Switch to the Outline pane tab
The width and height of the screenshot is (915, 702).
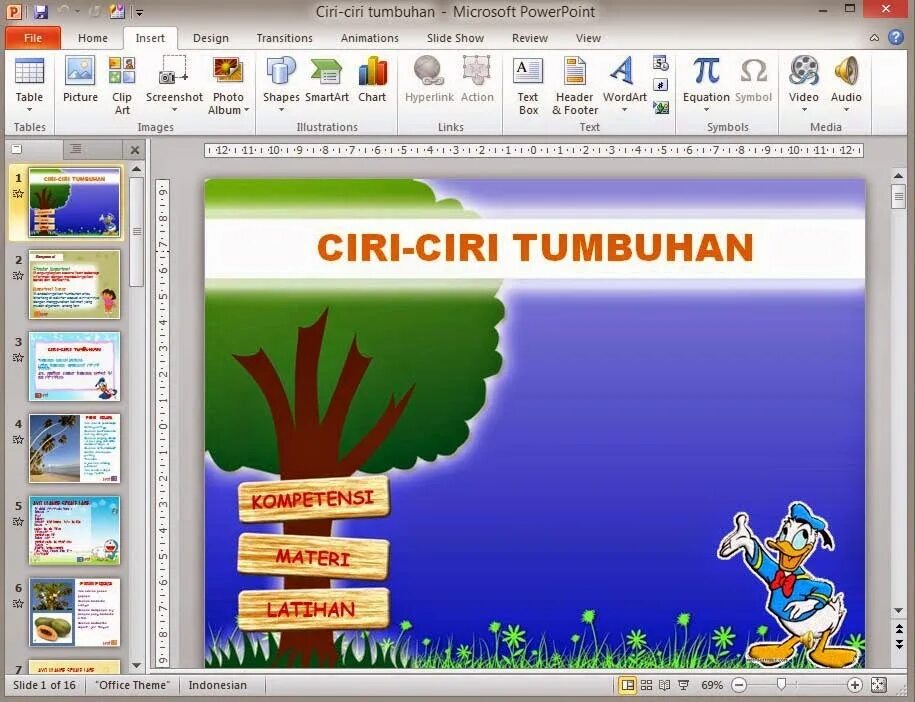[75, 149]
